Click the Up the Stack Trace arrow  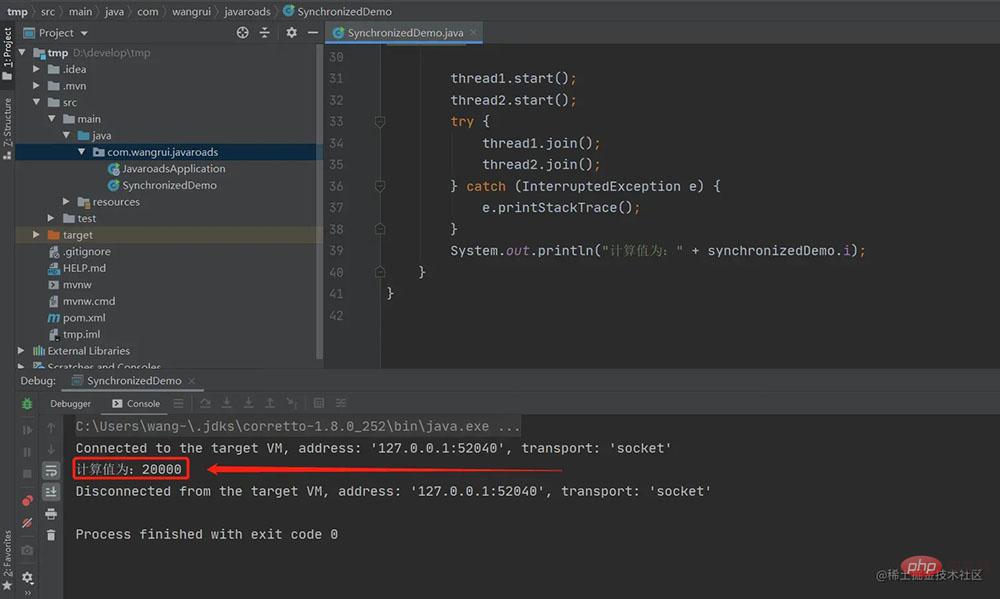coord(51,428)
